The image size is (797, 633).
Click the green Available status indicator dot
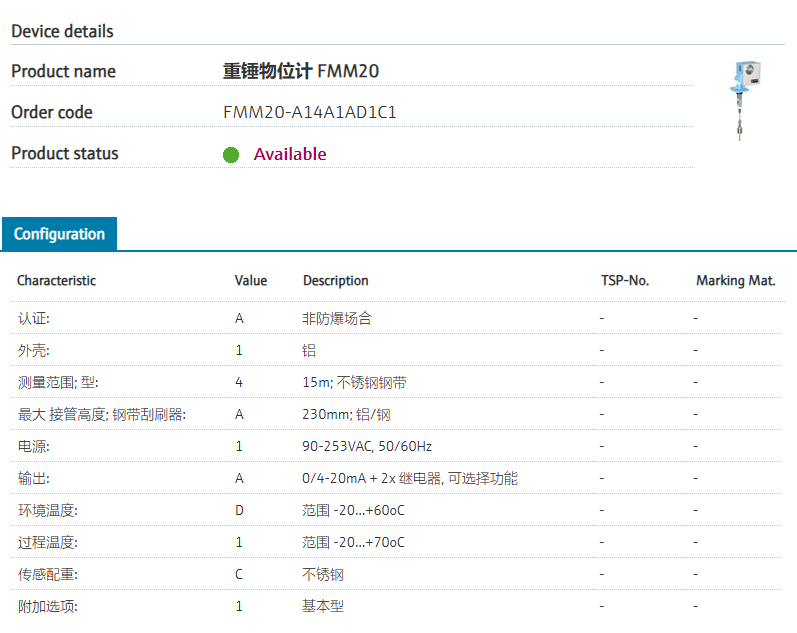(231, 155)
